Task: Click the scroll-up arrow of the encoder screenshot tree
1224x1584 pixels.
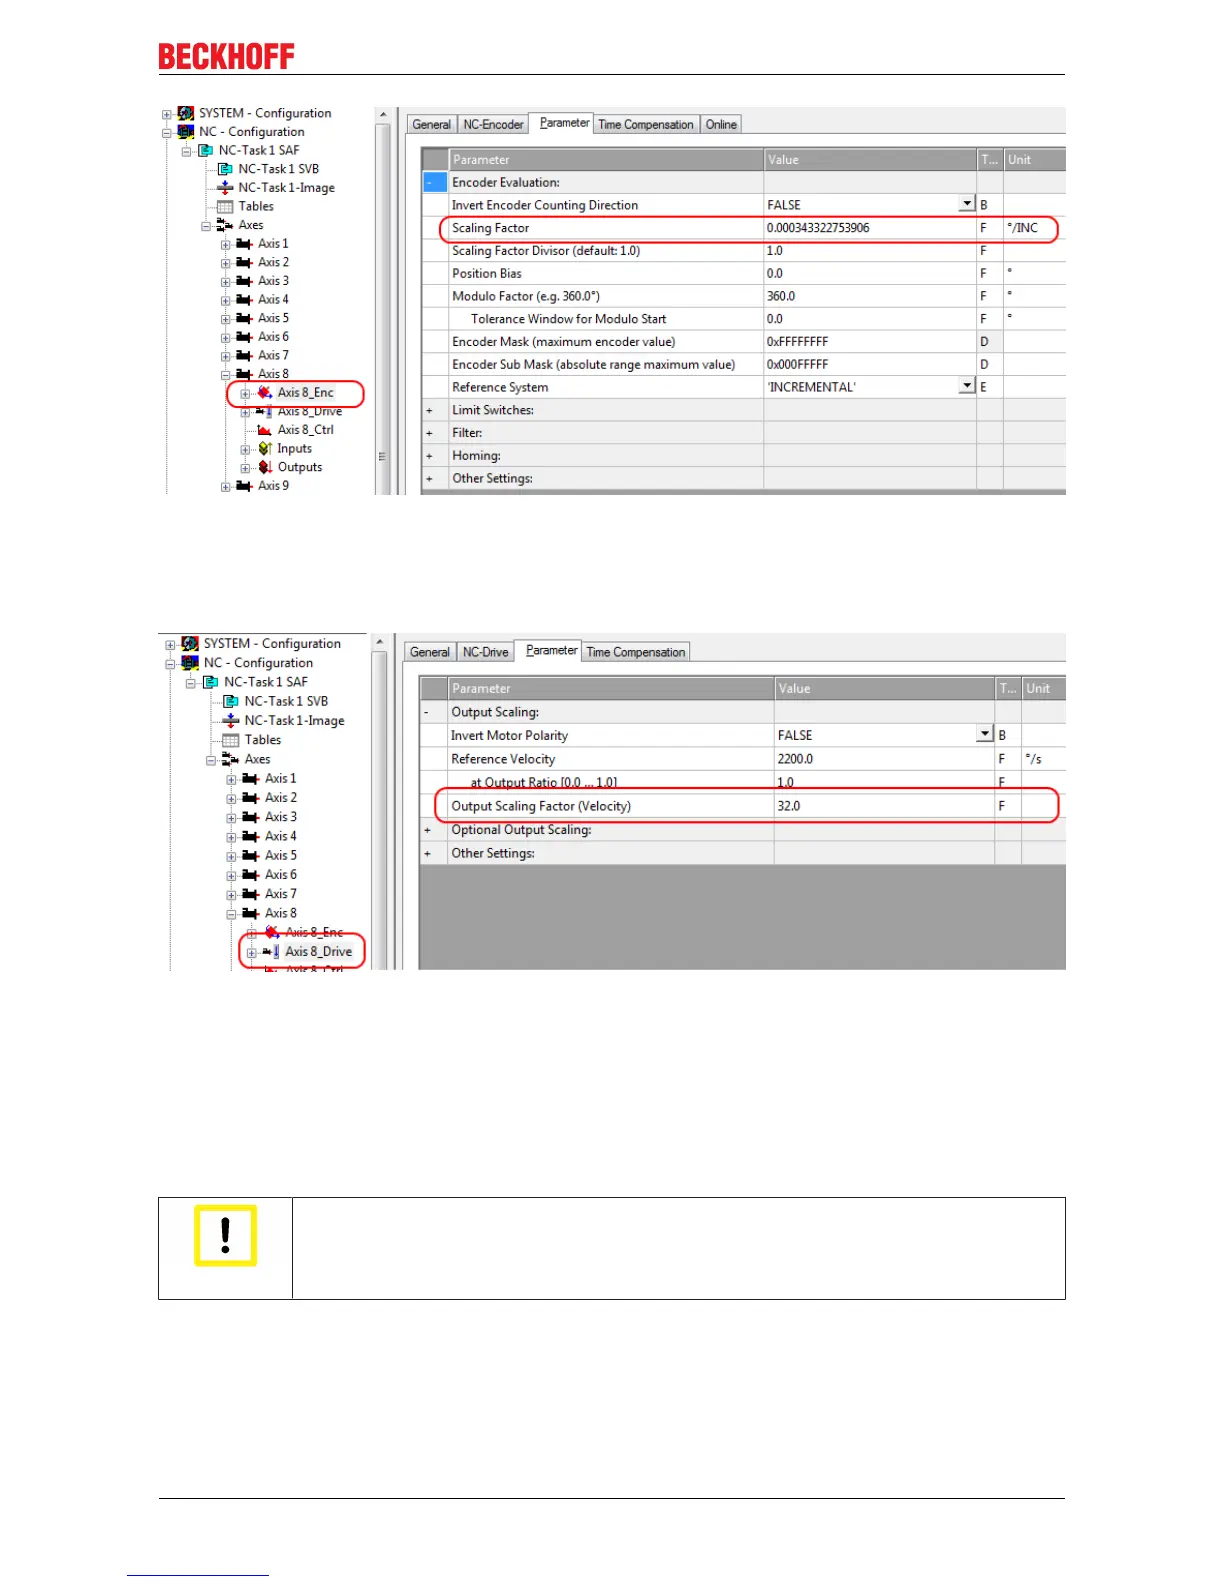Action: click(x=382, y=115)
